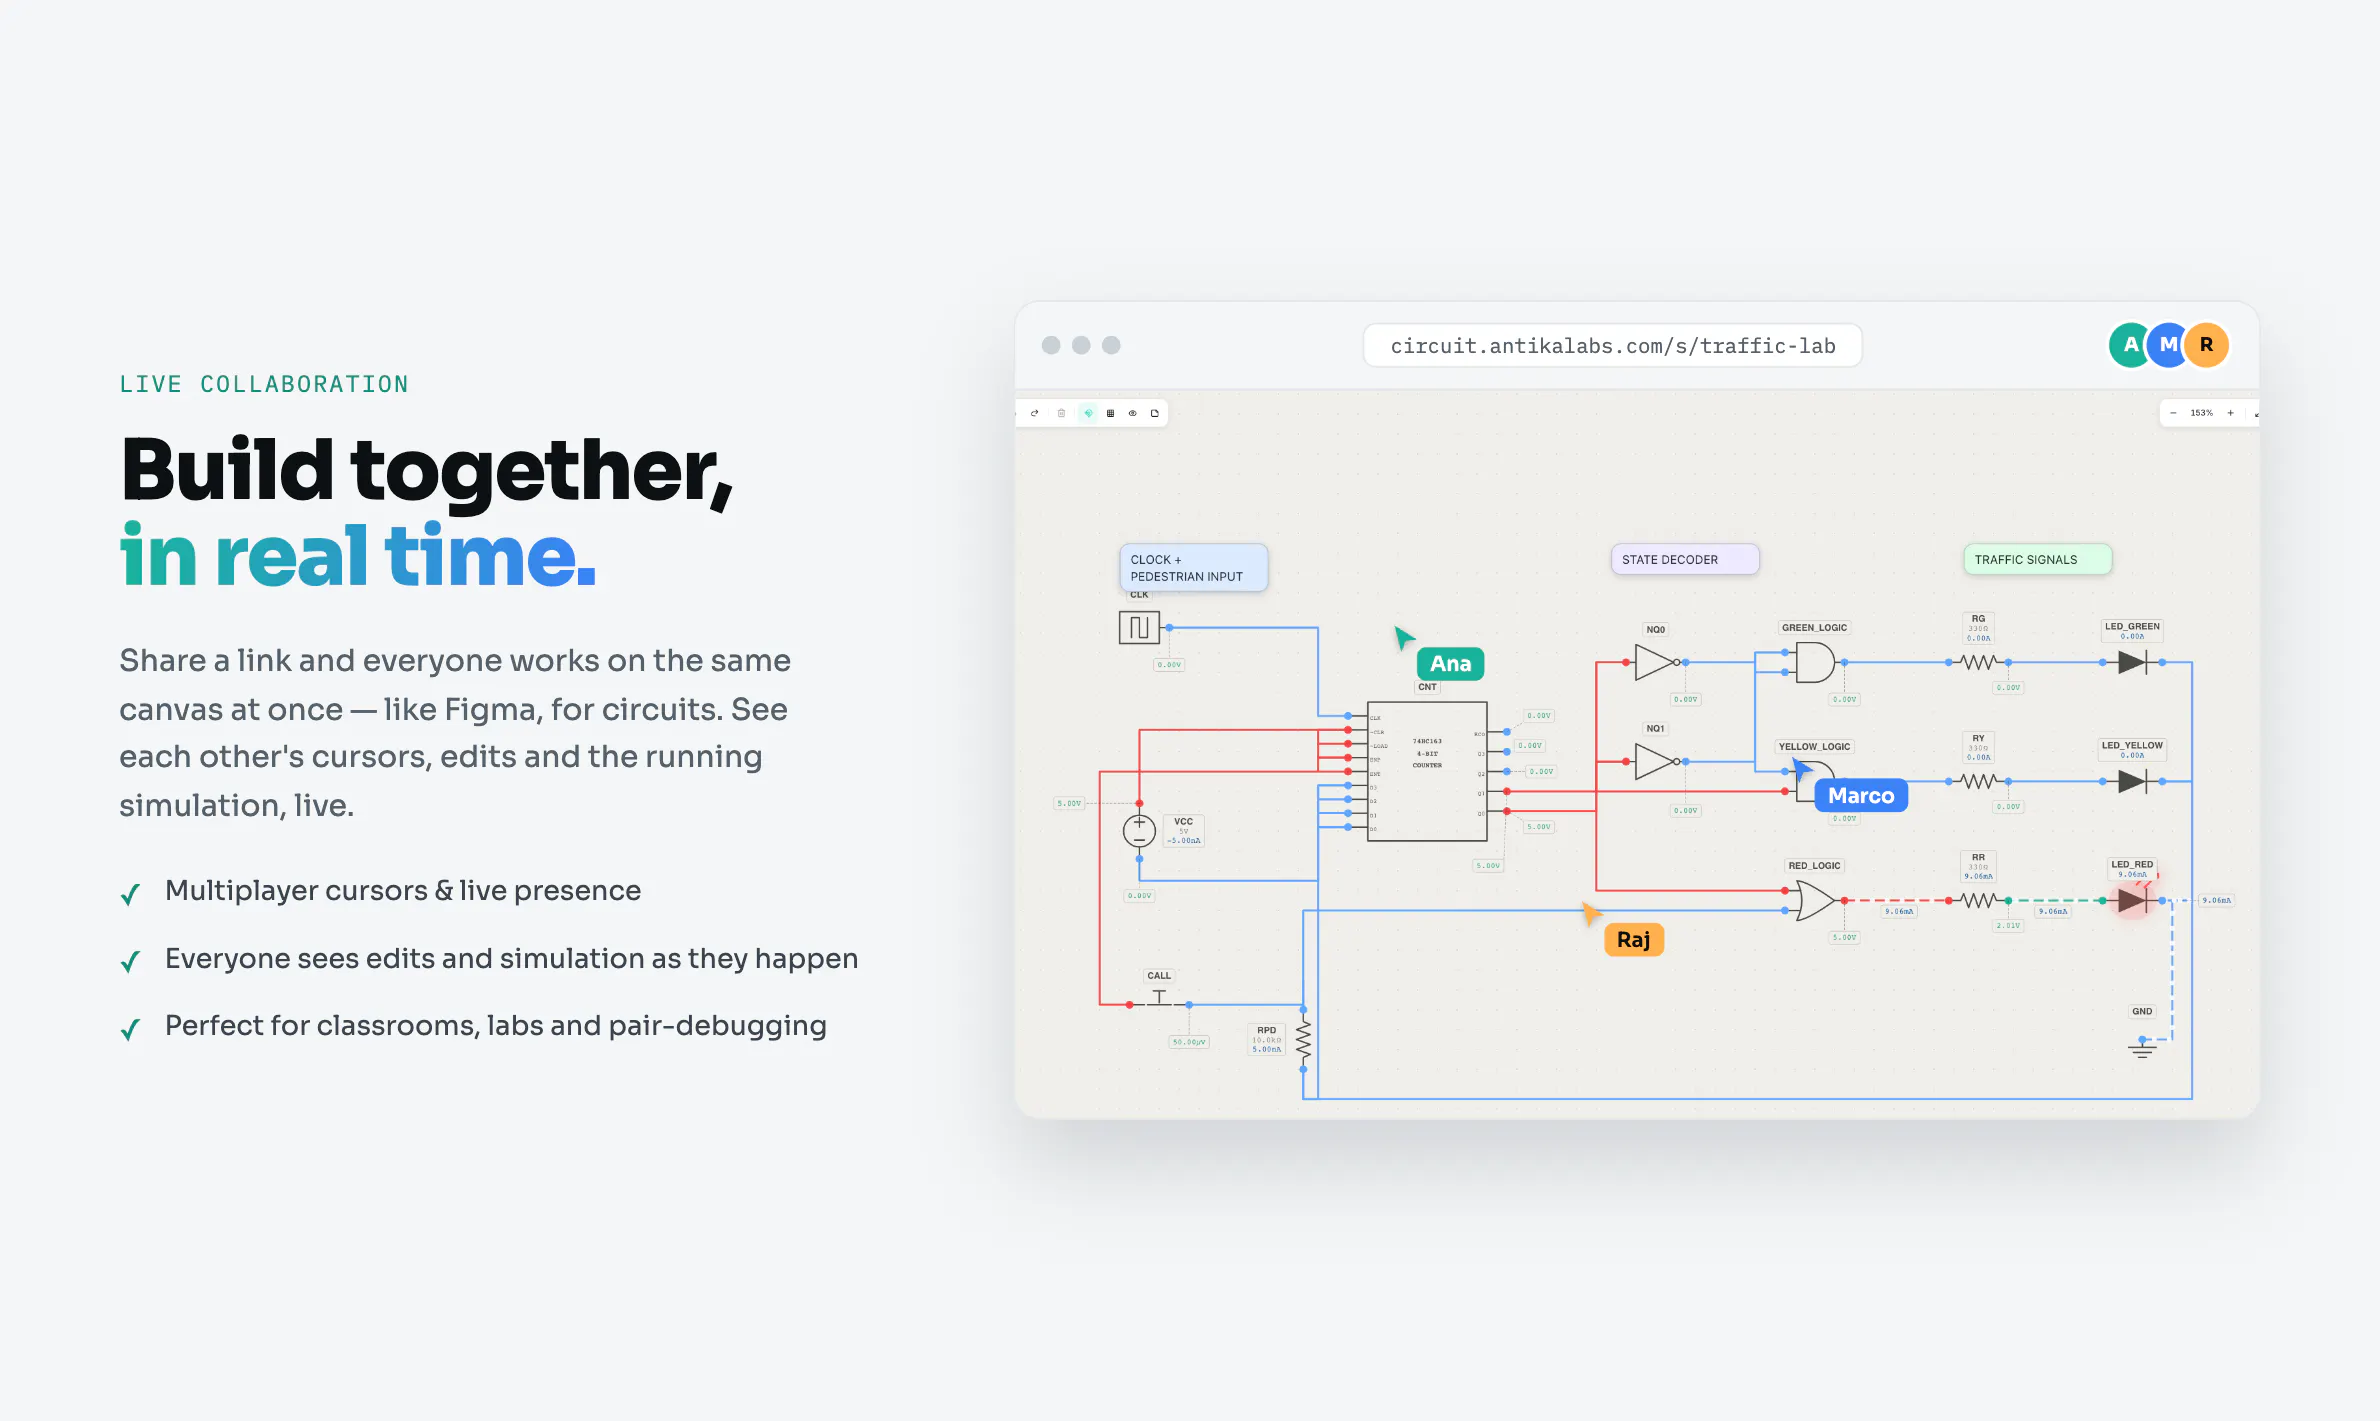Click the YELLOW_LOGIC component label
The width and height of the screenshot is (2380, 1421).
click(1814, 746)
